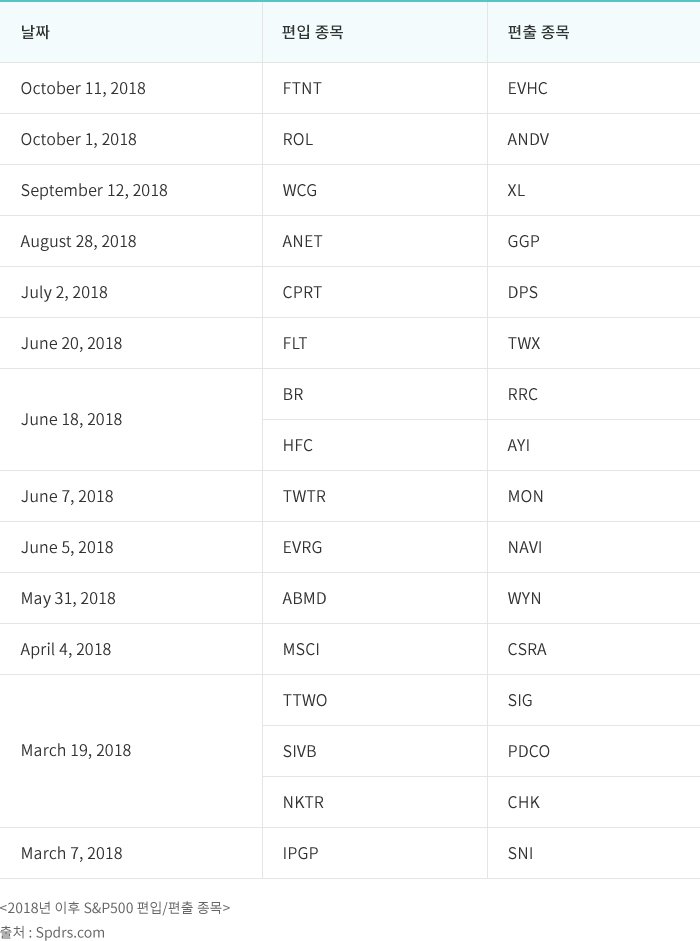Viewport: 700px width, 941px height.
Task: Click the 편입 종목 column header
Action: 313,32
